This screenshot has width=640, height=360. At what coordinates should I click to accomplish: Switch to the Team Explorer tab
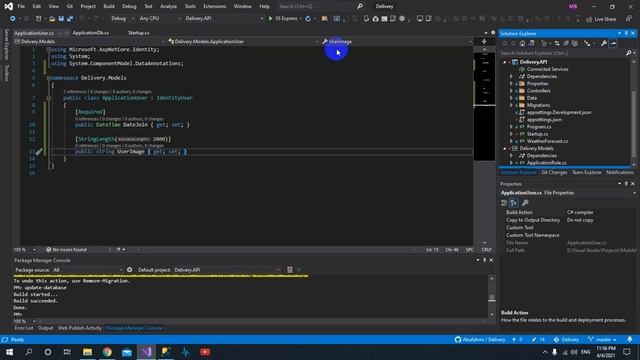tap(587, 173)
